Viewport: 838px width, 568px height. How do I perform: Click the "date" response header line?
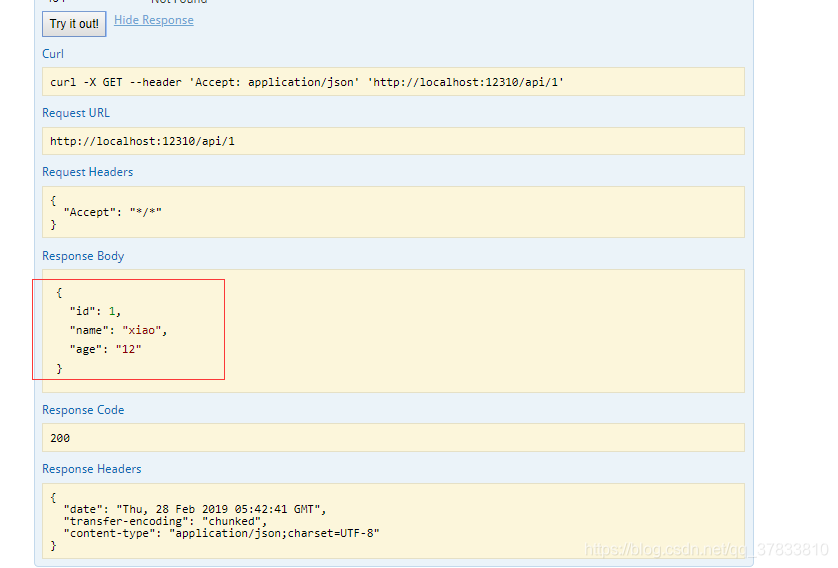click(x=195, y=509)
